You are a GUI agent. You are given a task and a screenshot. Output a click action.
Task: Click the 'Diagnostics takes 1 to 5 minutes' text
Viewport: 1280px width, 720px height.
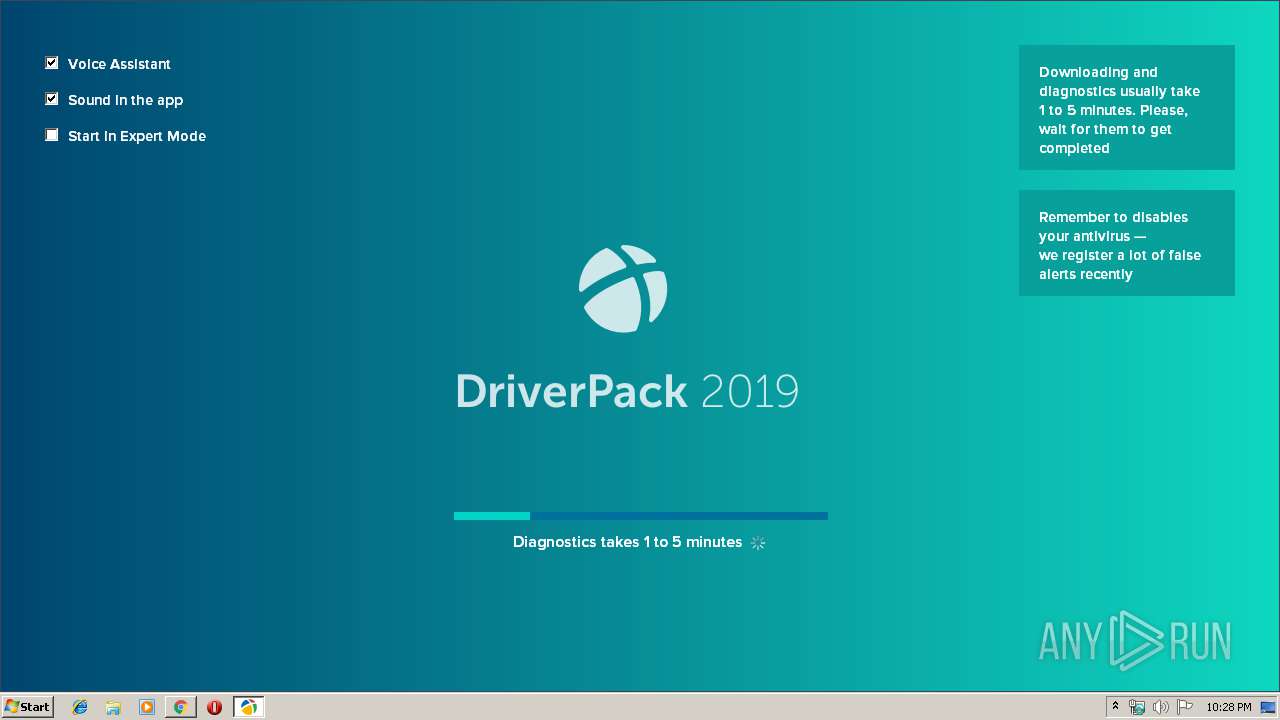point(627,542)
